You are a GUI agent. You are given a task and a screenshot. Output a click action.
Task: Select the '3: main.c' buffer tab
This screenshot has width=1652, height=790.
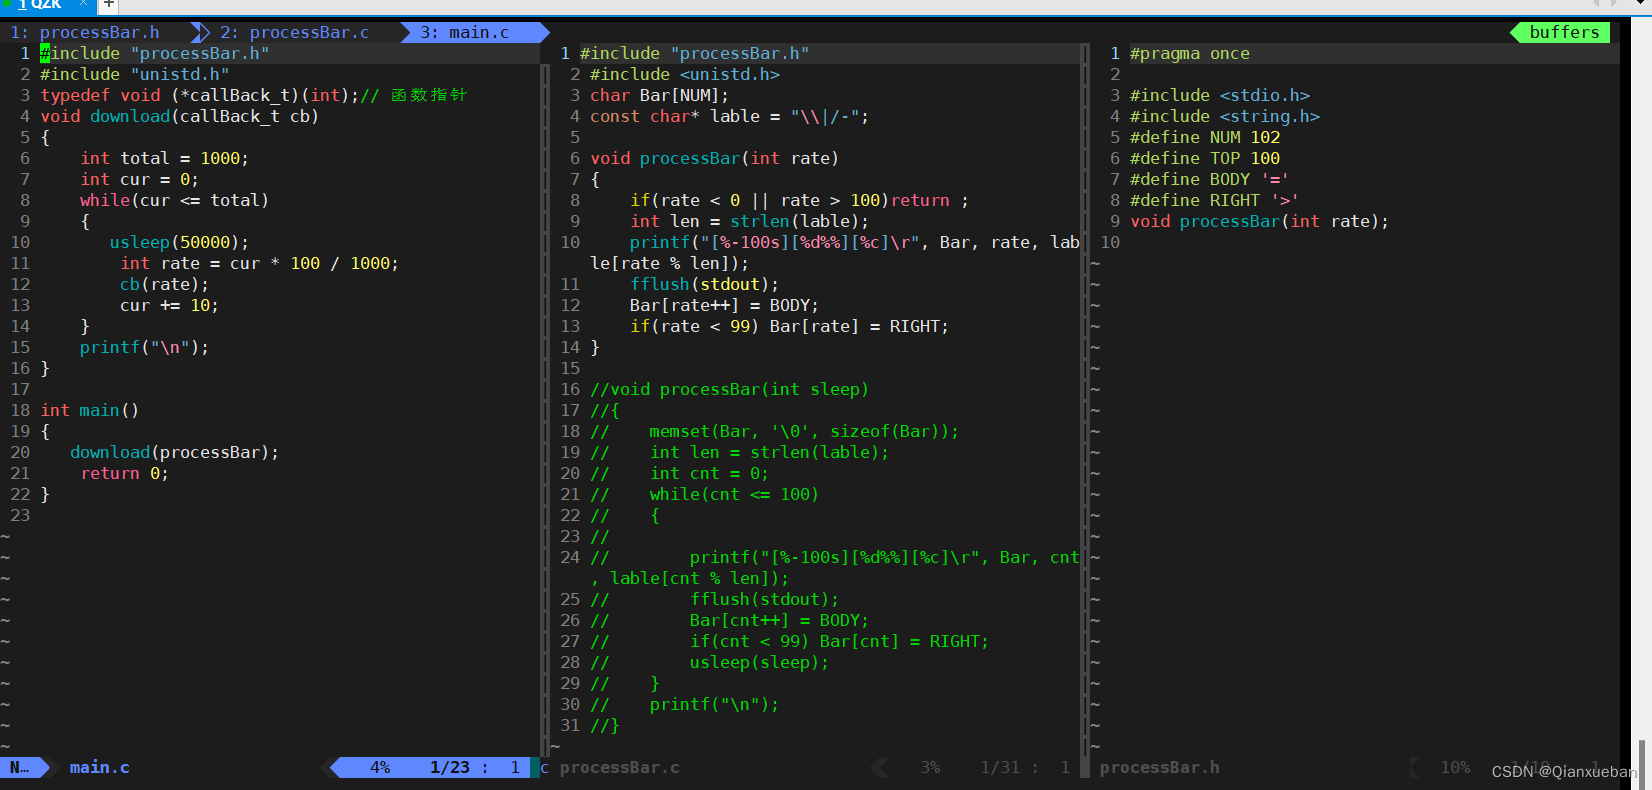click(x=464, y=32)
